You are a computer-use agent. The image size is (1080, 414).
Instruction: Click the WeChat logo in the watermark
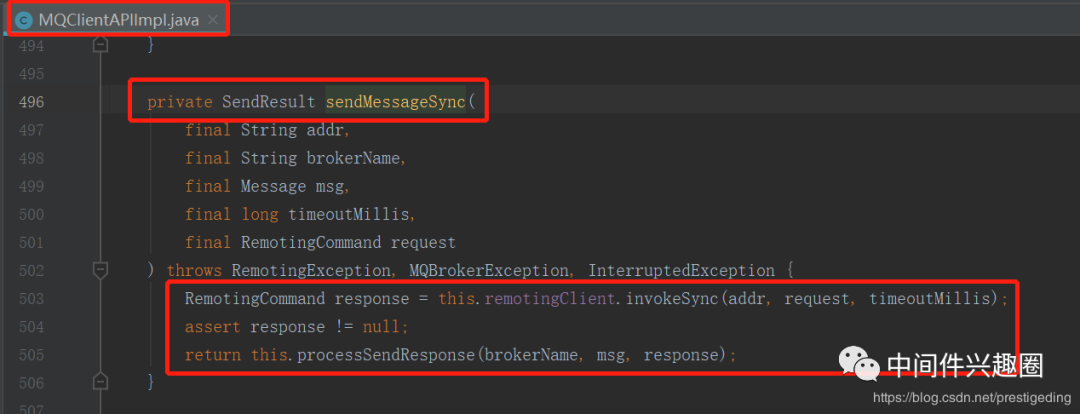pyautogui.click(x=859, y=364)
